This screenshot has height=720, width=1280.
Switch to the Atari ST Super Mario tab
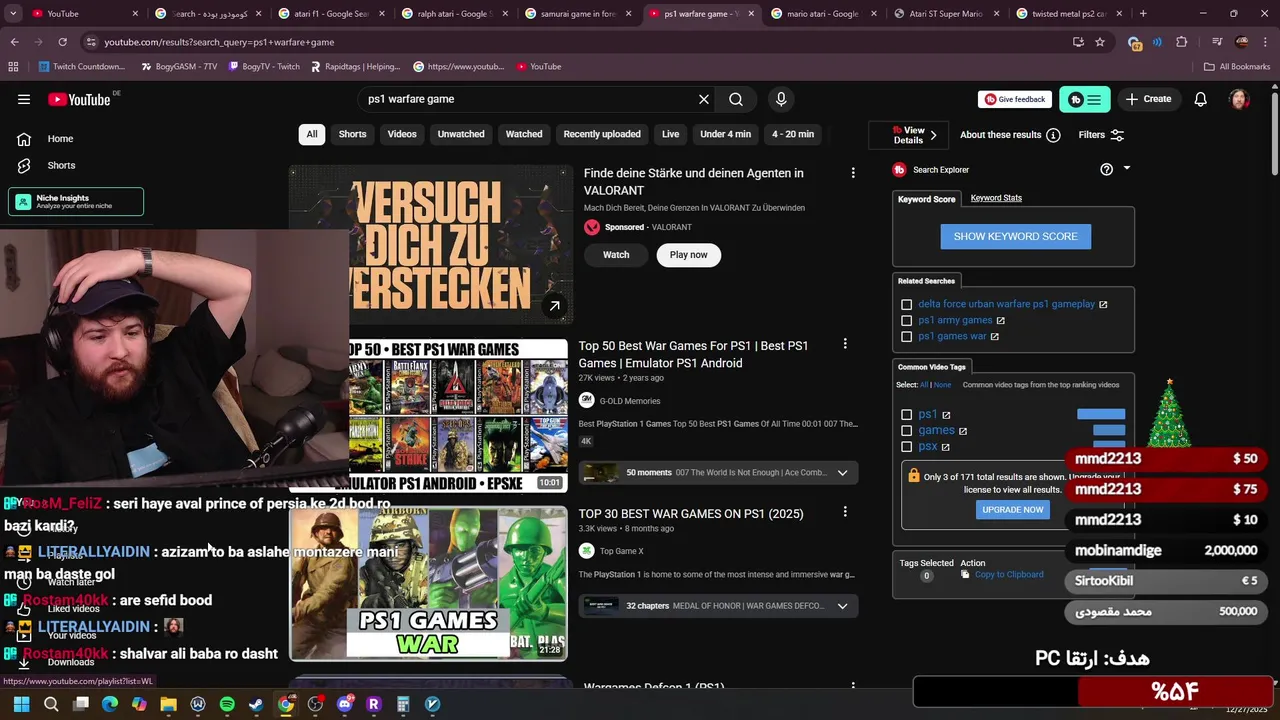[946, 14]
